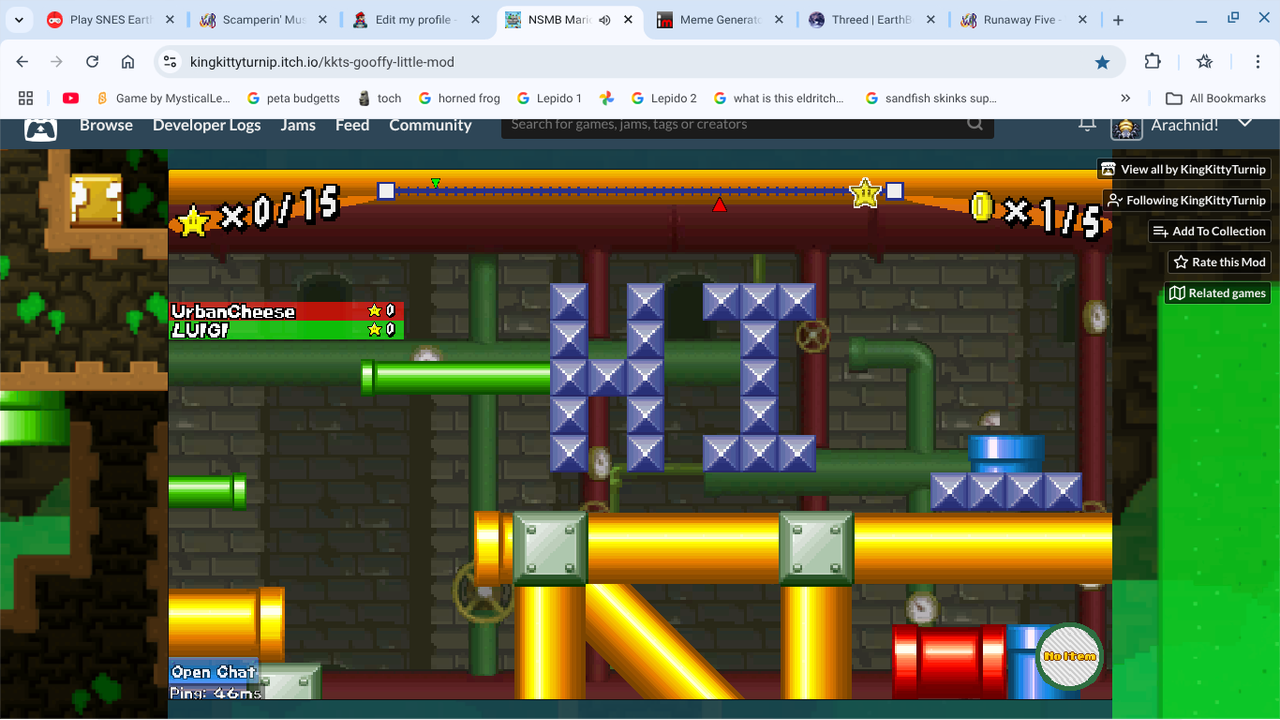Open the Lepido 2 bookmark
Image resolution: width=1280 pixels, height=720 pixels.
click(x=664, y=98)
